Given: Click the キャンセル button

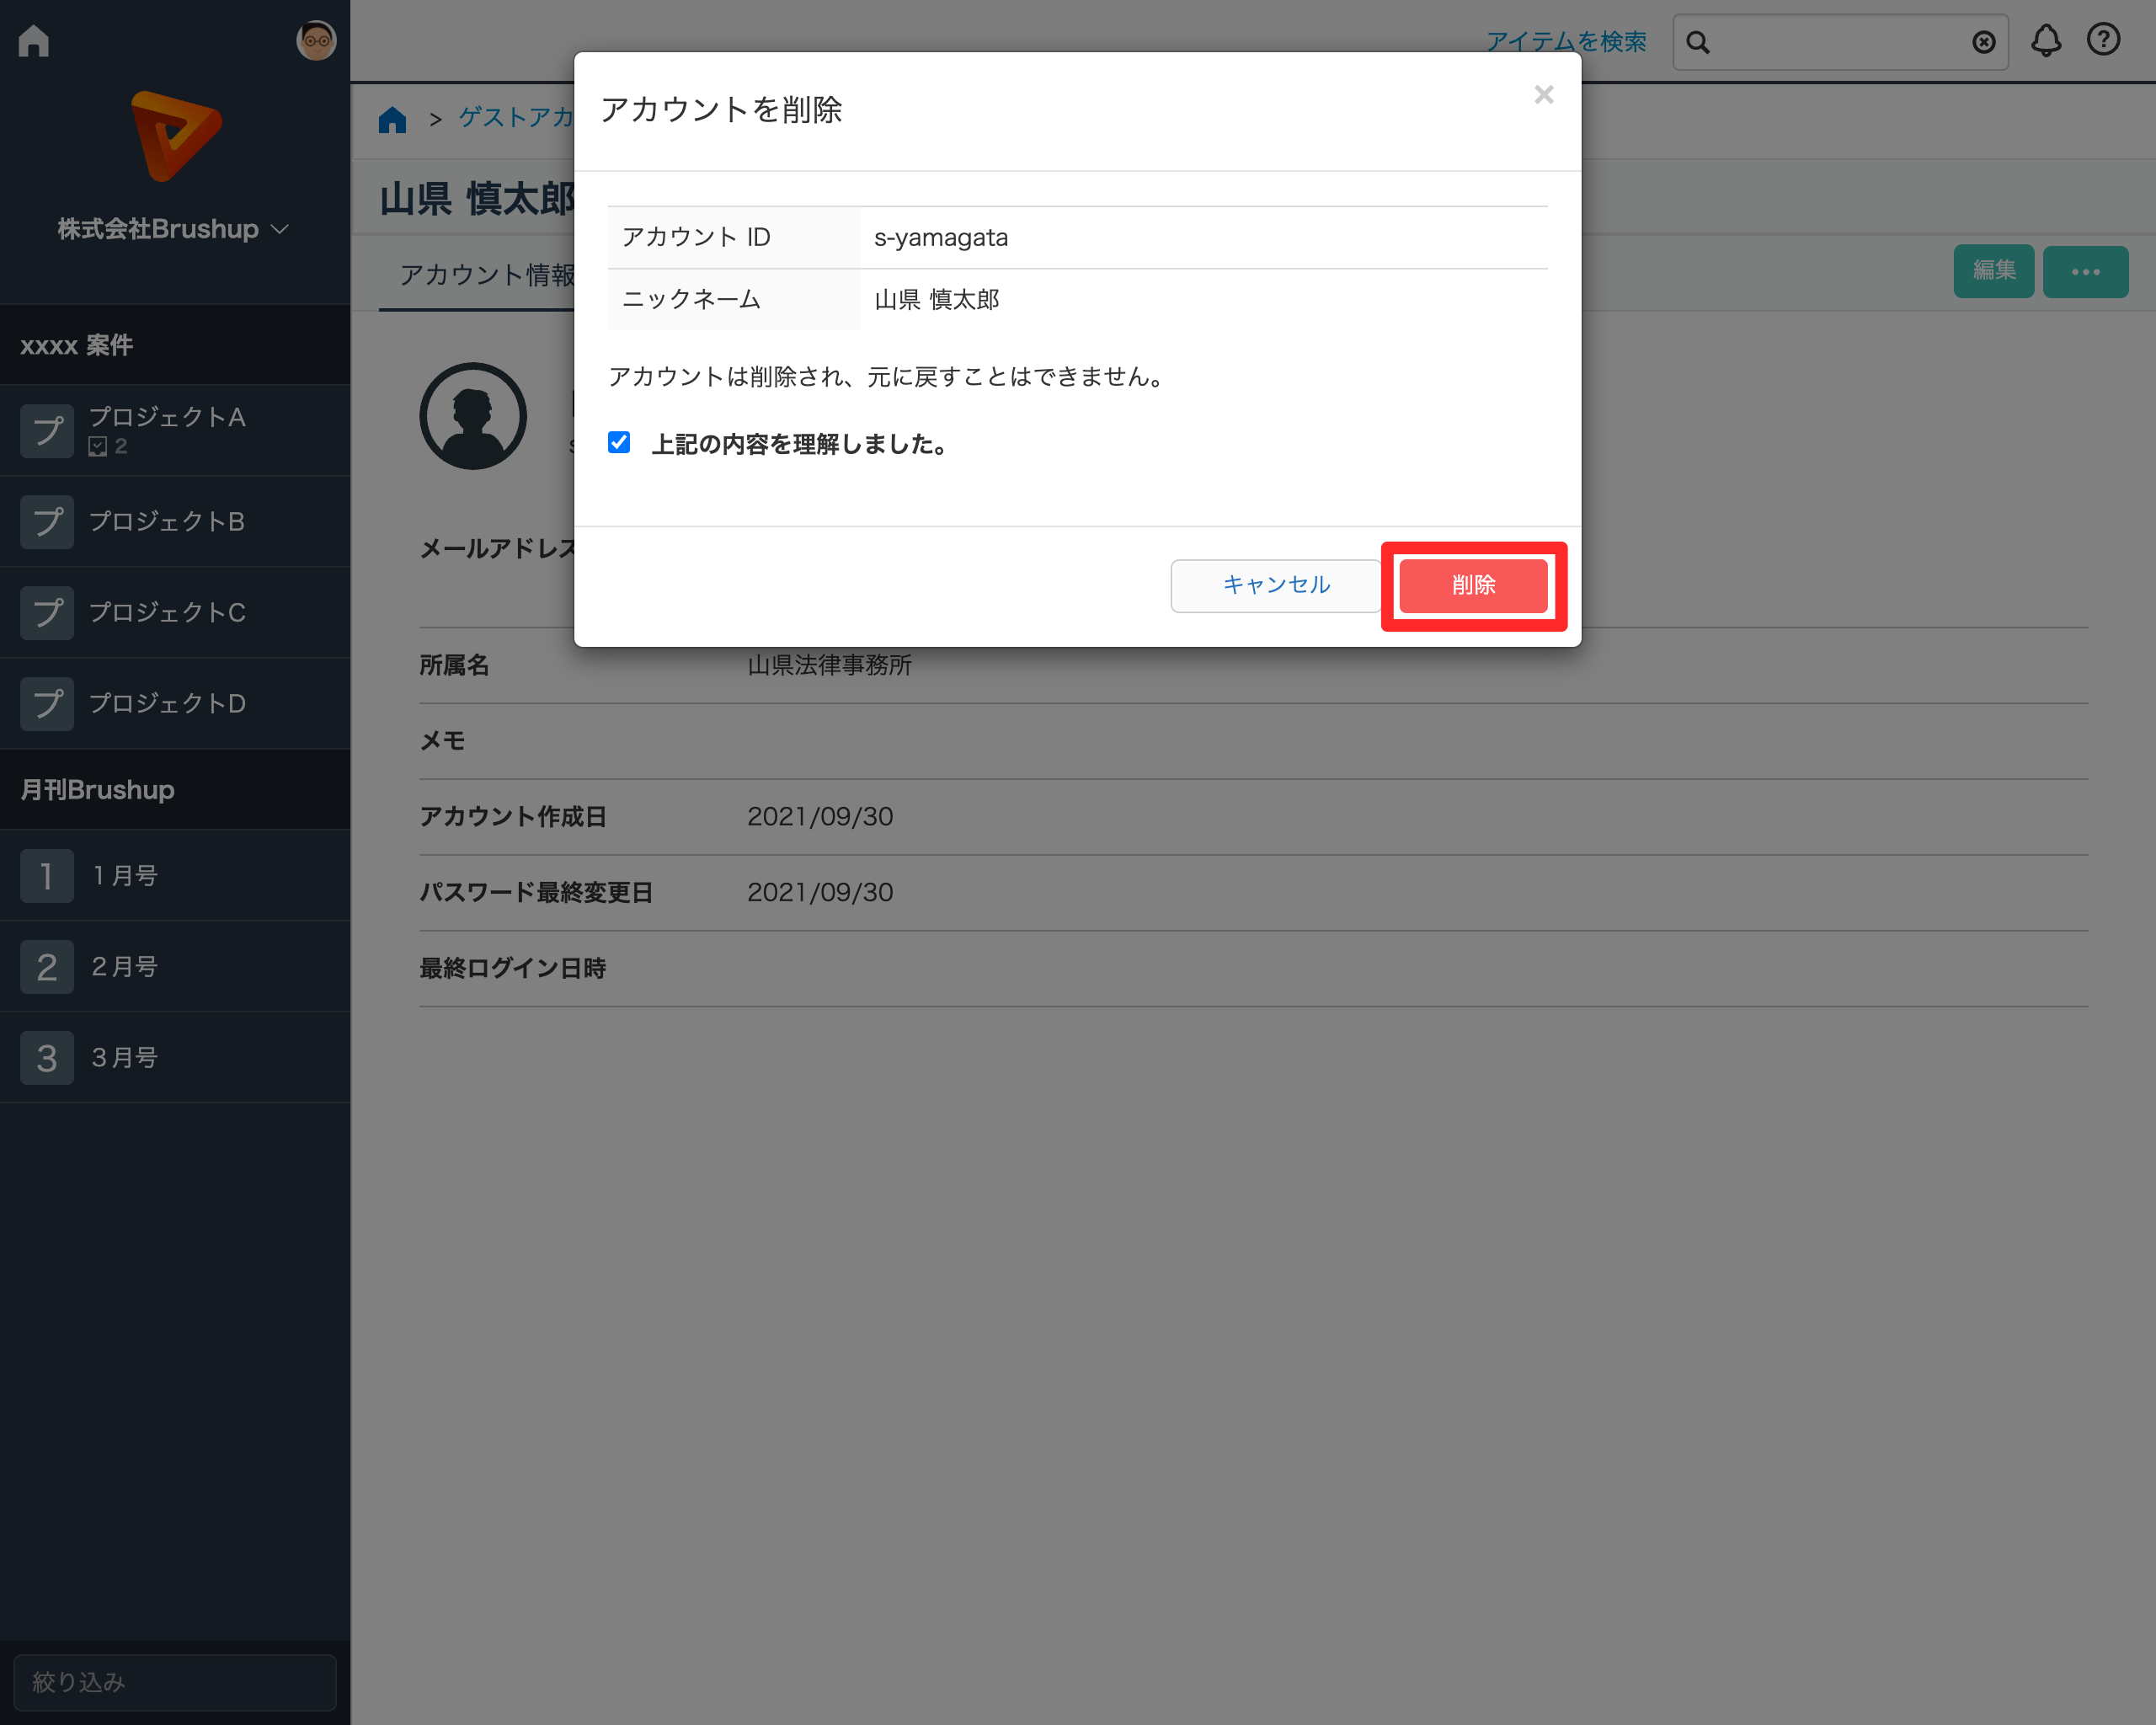Looking at the screenshot, I should pos(1275,586).
